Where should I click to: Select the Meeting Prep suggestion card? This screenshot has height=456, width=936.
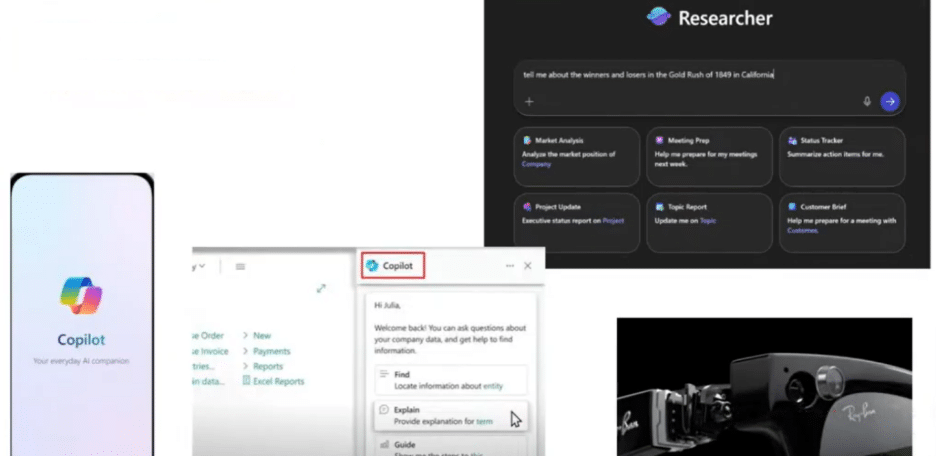coord(708,155)
